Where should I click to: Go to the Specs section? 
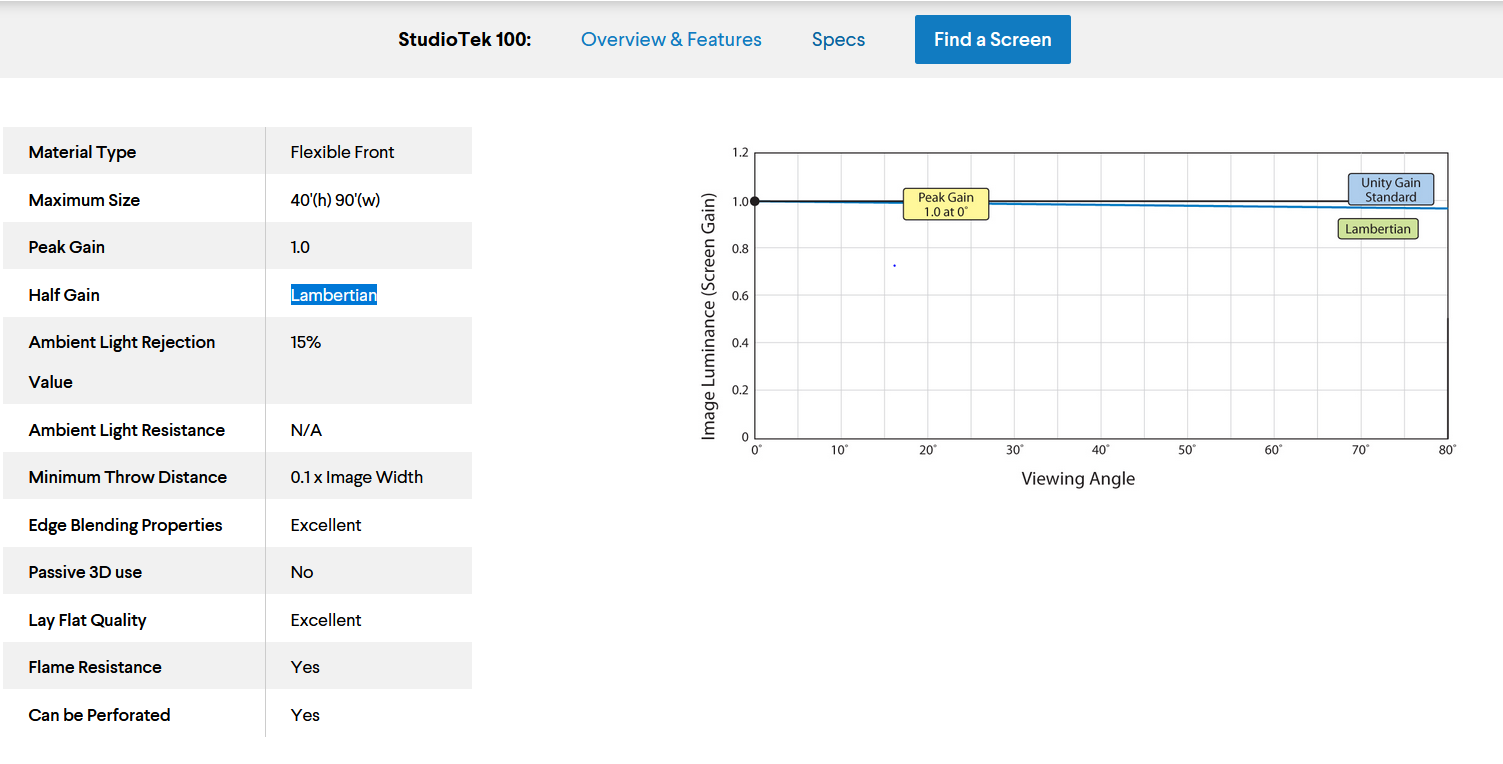pyautogui.click(x=838, y=40)
